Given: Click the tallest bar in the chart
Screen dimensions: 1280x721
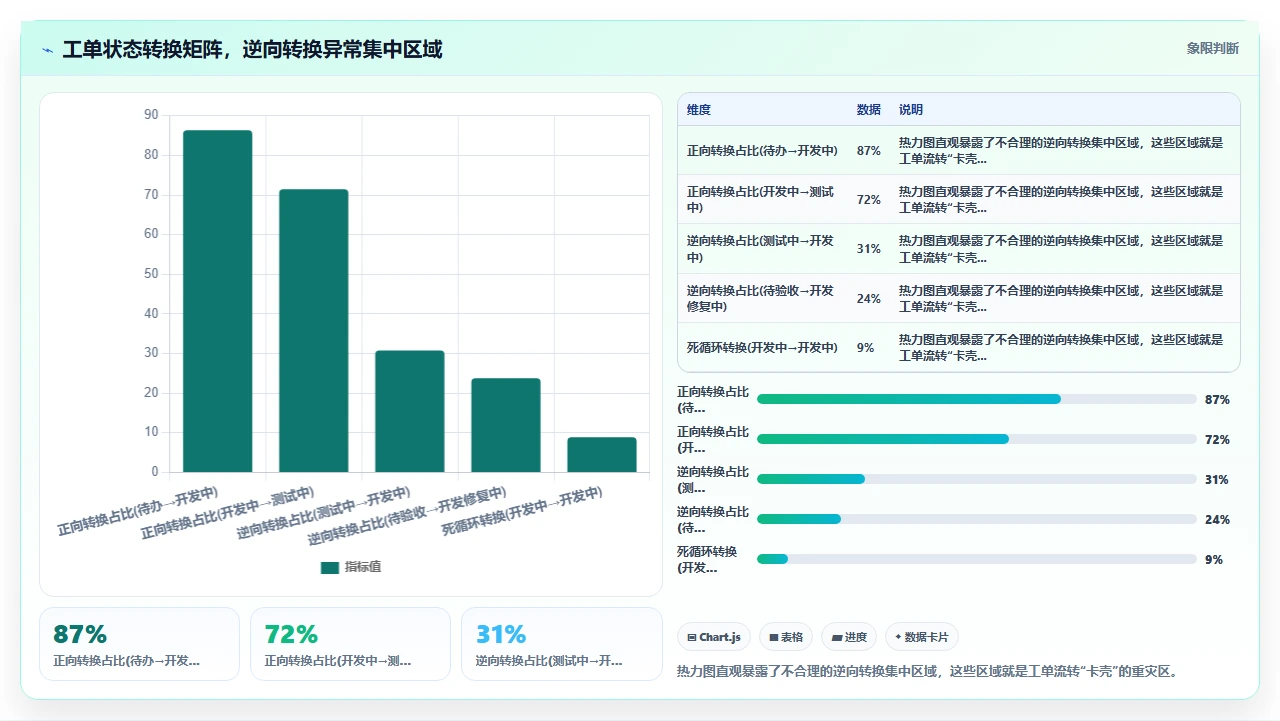Looking at the screenshot, I should [218, 301].
